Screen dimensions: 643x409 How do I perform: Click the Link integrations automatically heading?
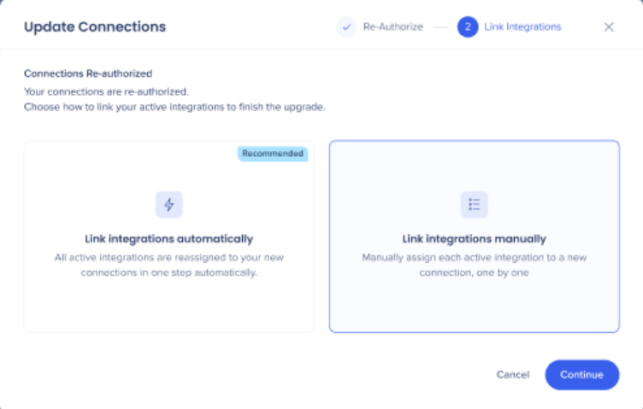coord(169,239)
